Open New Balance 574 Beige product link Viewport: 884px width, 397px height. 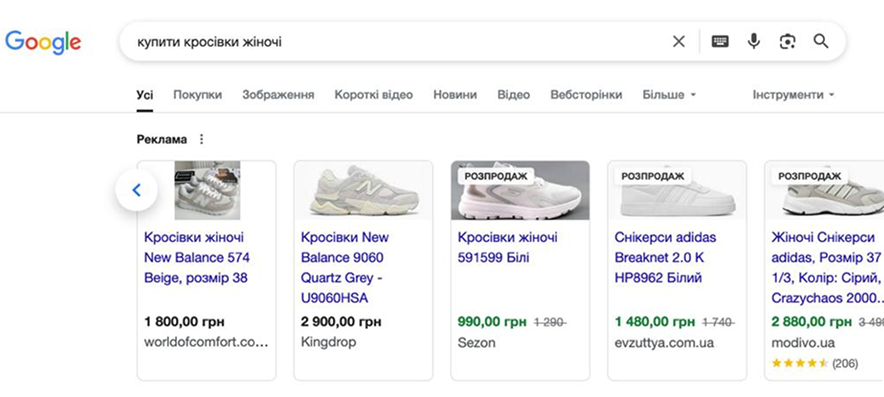tap(197, 258)
